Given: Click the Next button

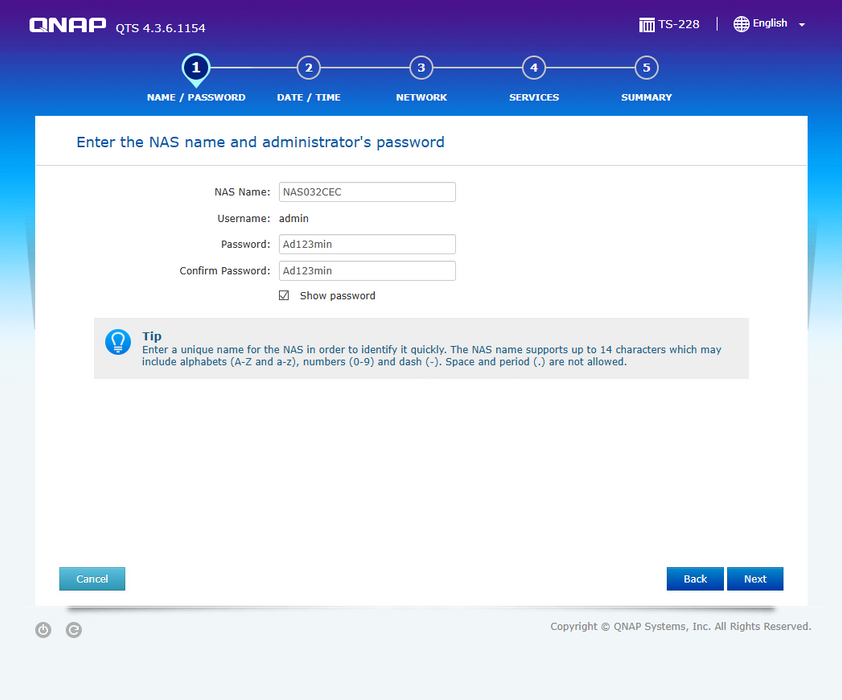Looking at the screenshot, I should (x=755, y=579).
